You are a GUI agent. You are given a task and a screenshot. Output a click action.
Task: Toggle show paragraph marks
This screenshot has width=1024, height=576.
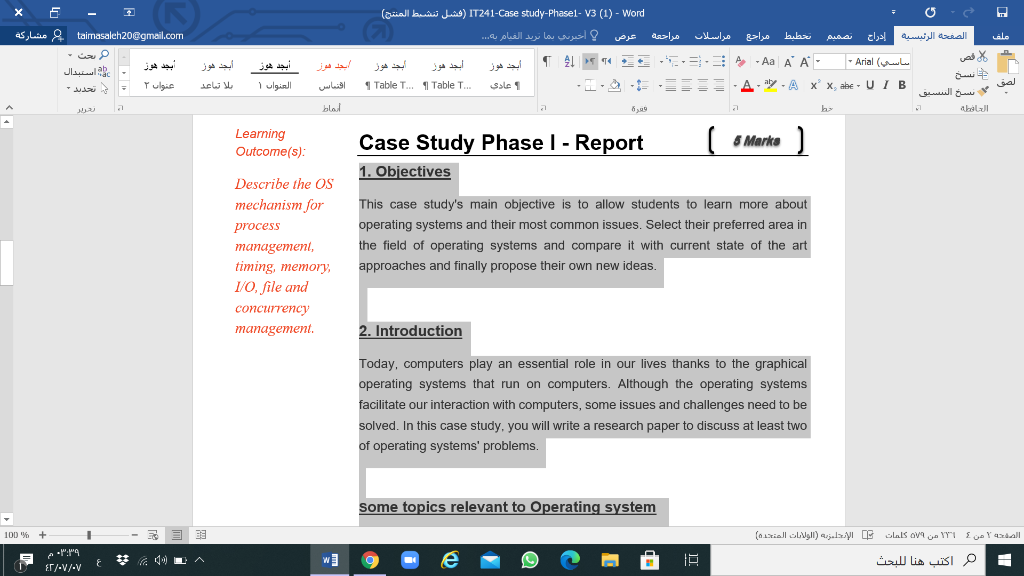[x=545, y=60]
